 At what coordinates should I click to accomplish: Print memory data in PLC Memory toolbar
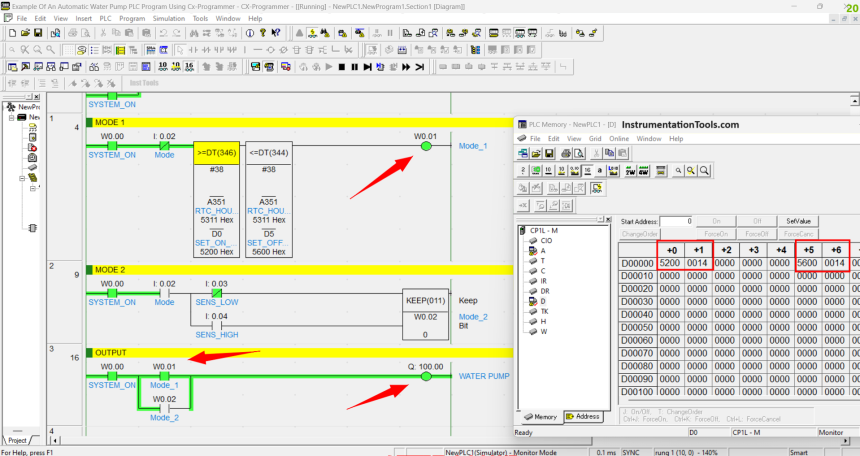coord(565,154)
